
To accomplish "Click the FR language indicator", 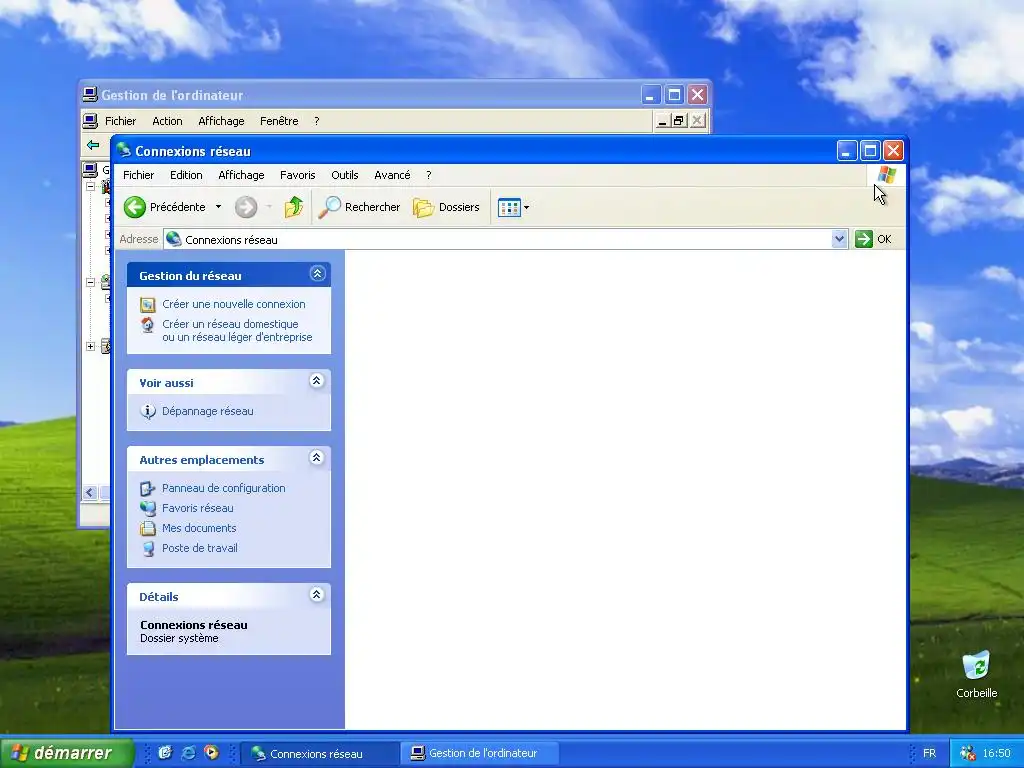I will (929, 753).
